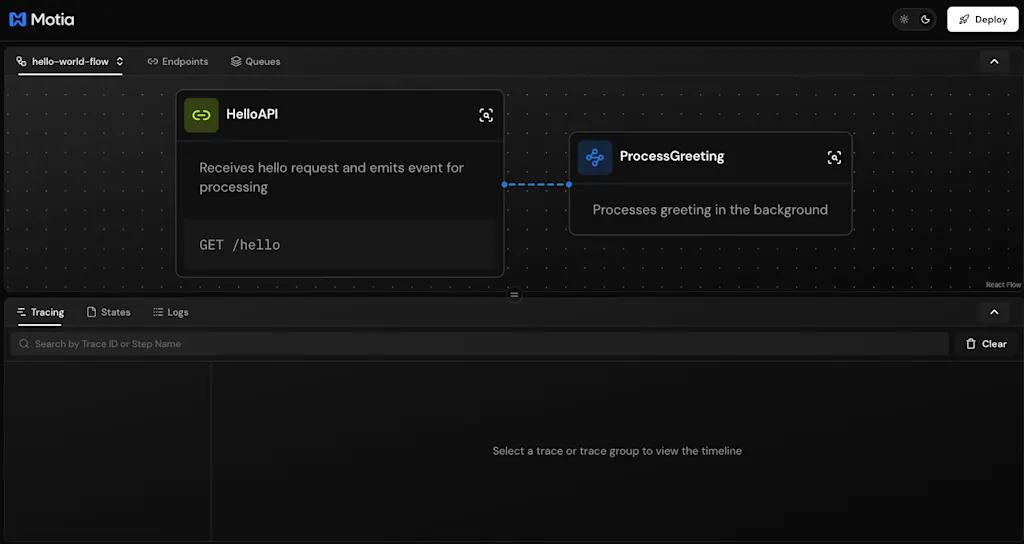This screenshot has height=544, width=1024.
Task: Click the Deploy button
Action: pos(982,20)
